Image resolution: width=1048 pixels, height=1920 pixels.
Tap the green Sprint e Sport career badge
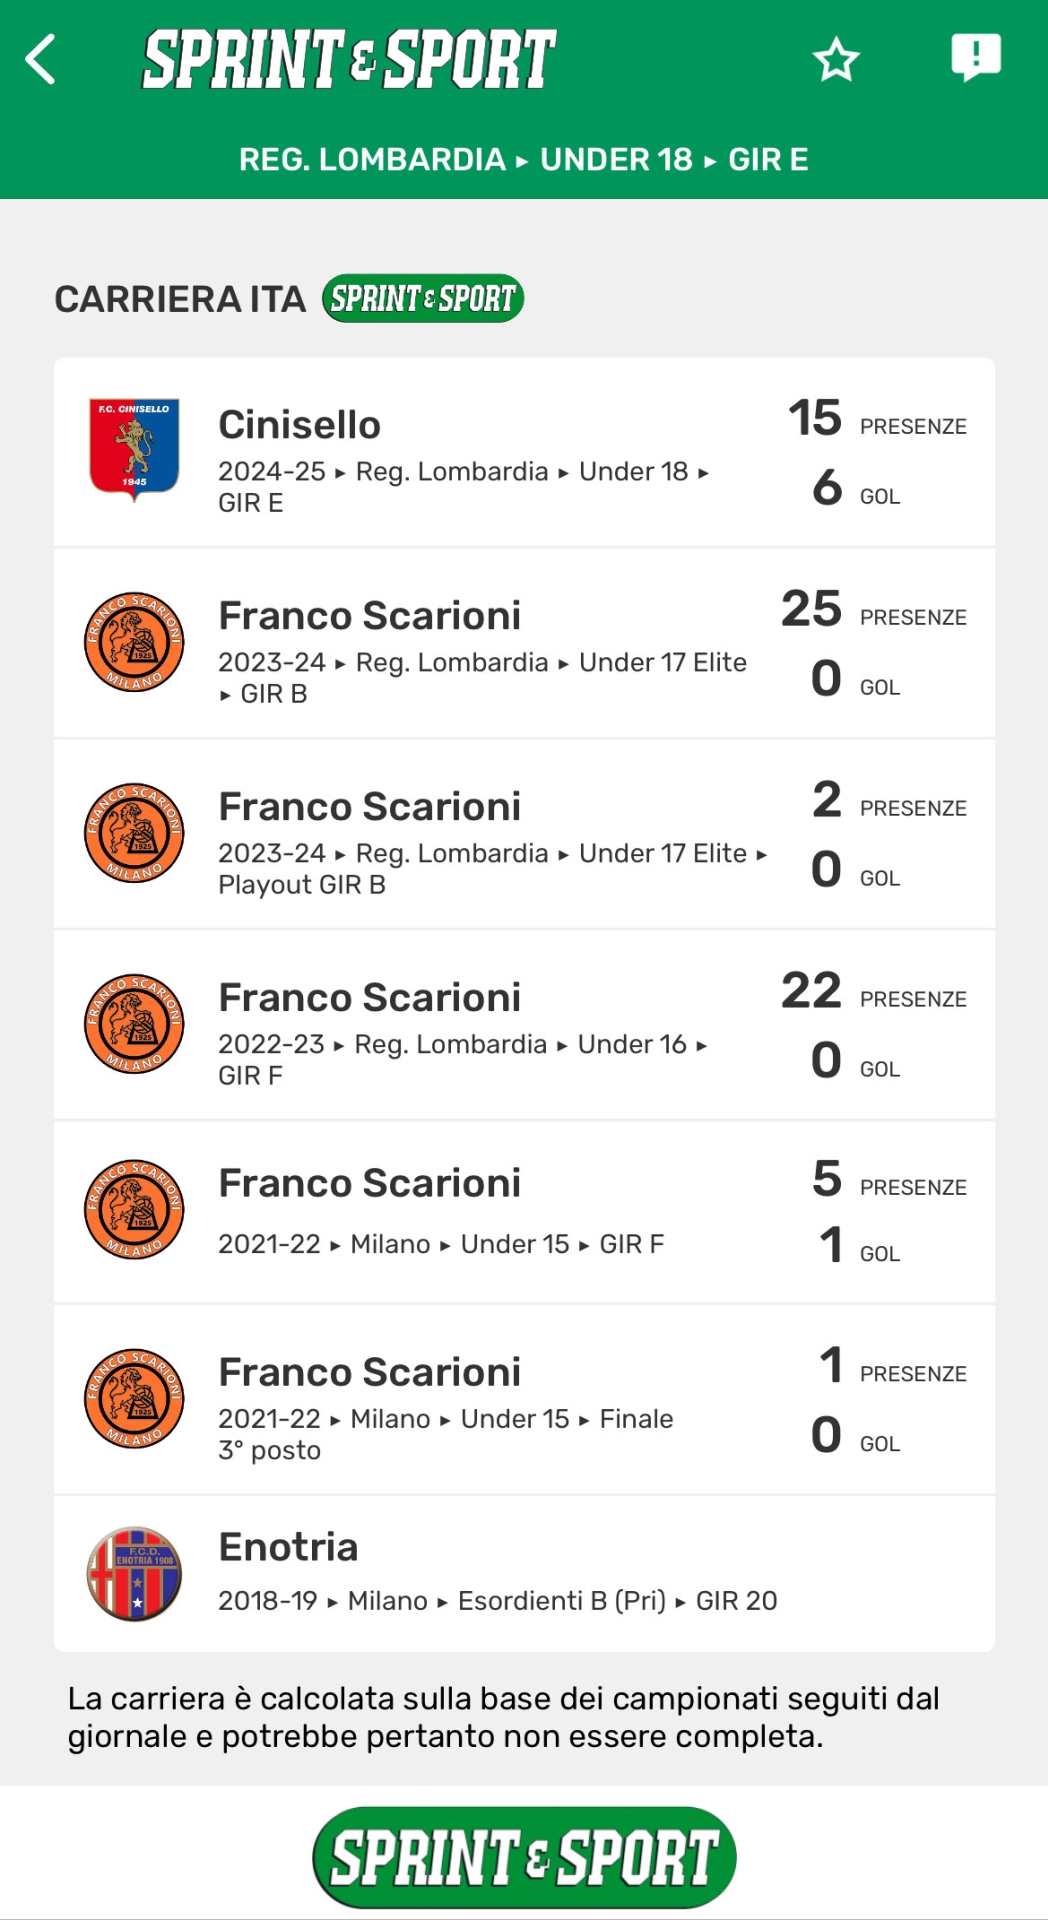(x=423, y=298)
